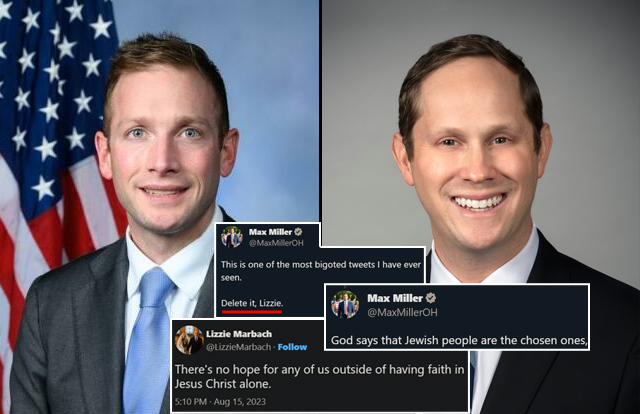The image size is (640, 414).
Task: Open the 5:10 PM Aug 15, 2023 timestamp
Action: [220, 402]
